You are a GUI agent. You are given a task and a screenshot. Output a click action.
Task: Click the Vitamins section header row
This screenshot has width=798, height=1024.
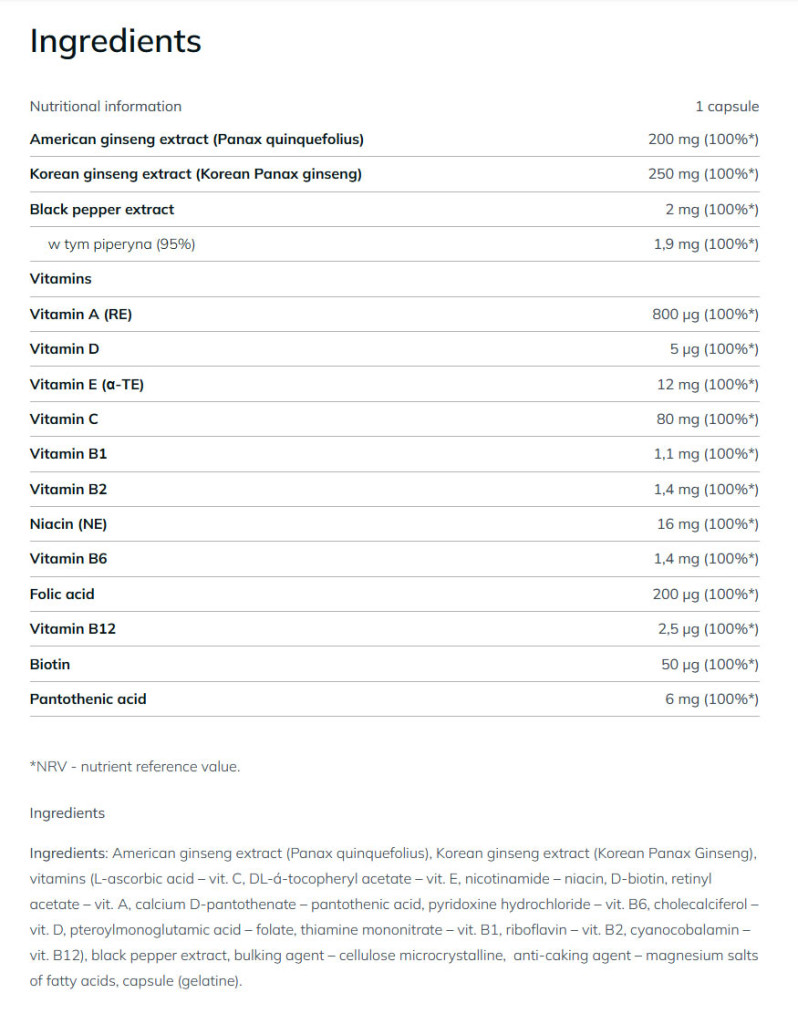[60, 279]
